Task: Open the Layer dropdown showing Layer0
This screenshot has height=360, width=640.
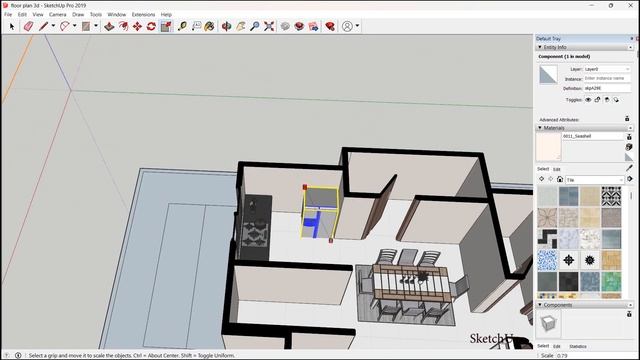Action: 607,69
